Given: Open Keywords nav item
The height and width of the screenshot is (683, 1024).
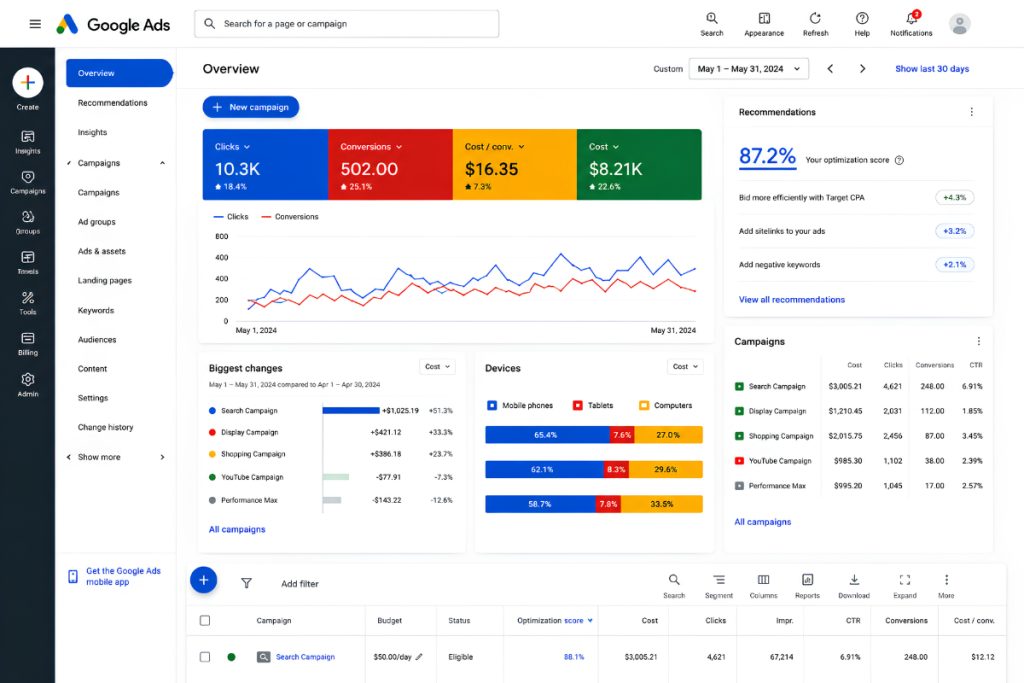Looking at the screenshot, I should click(x=96, y=311).
